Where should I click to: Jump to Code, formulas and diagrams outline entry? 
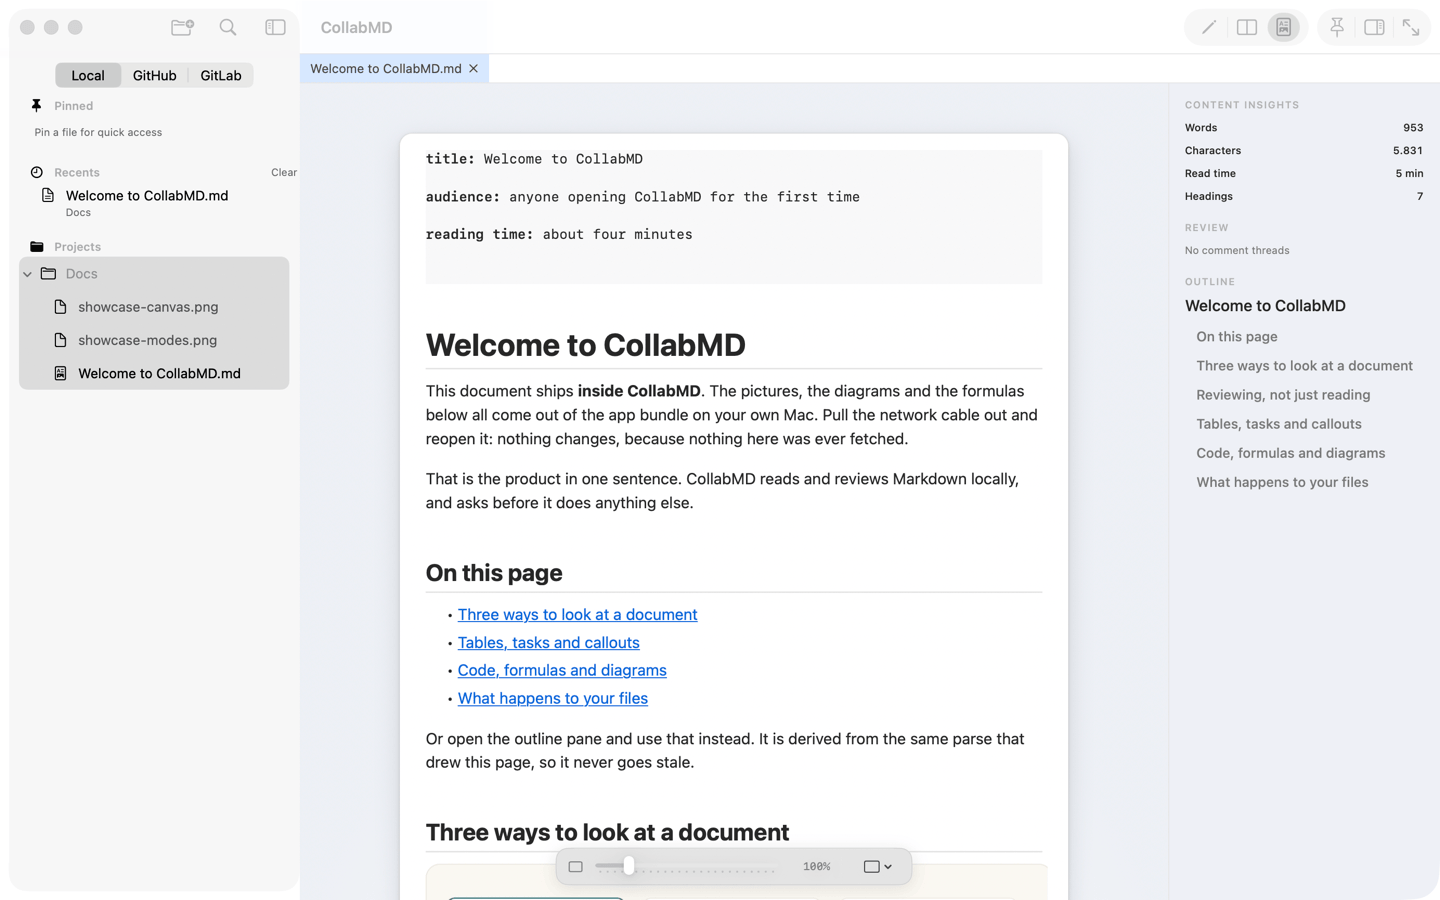(x=1290, y=453)
